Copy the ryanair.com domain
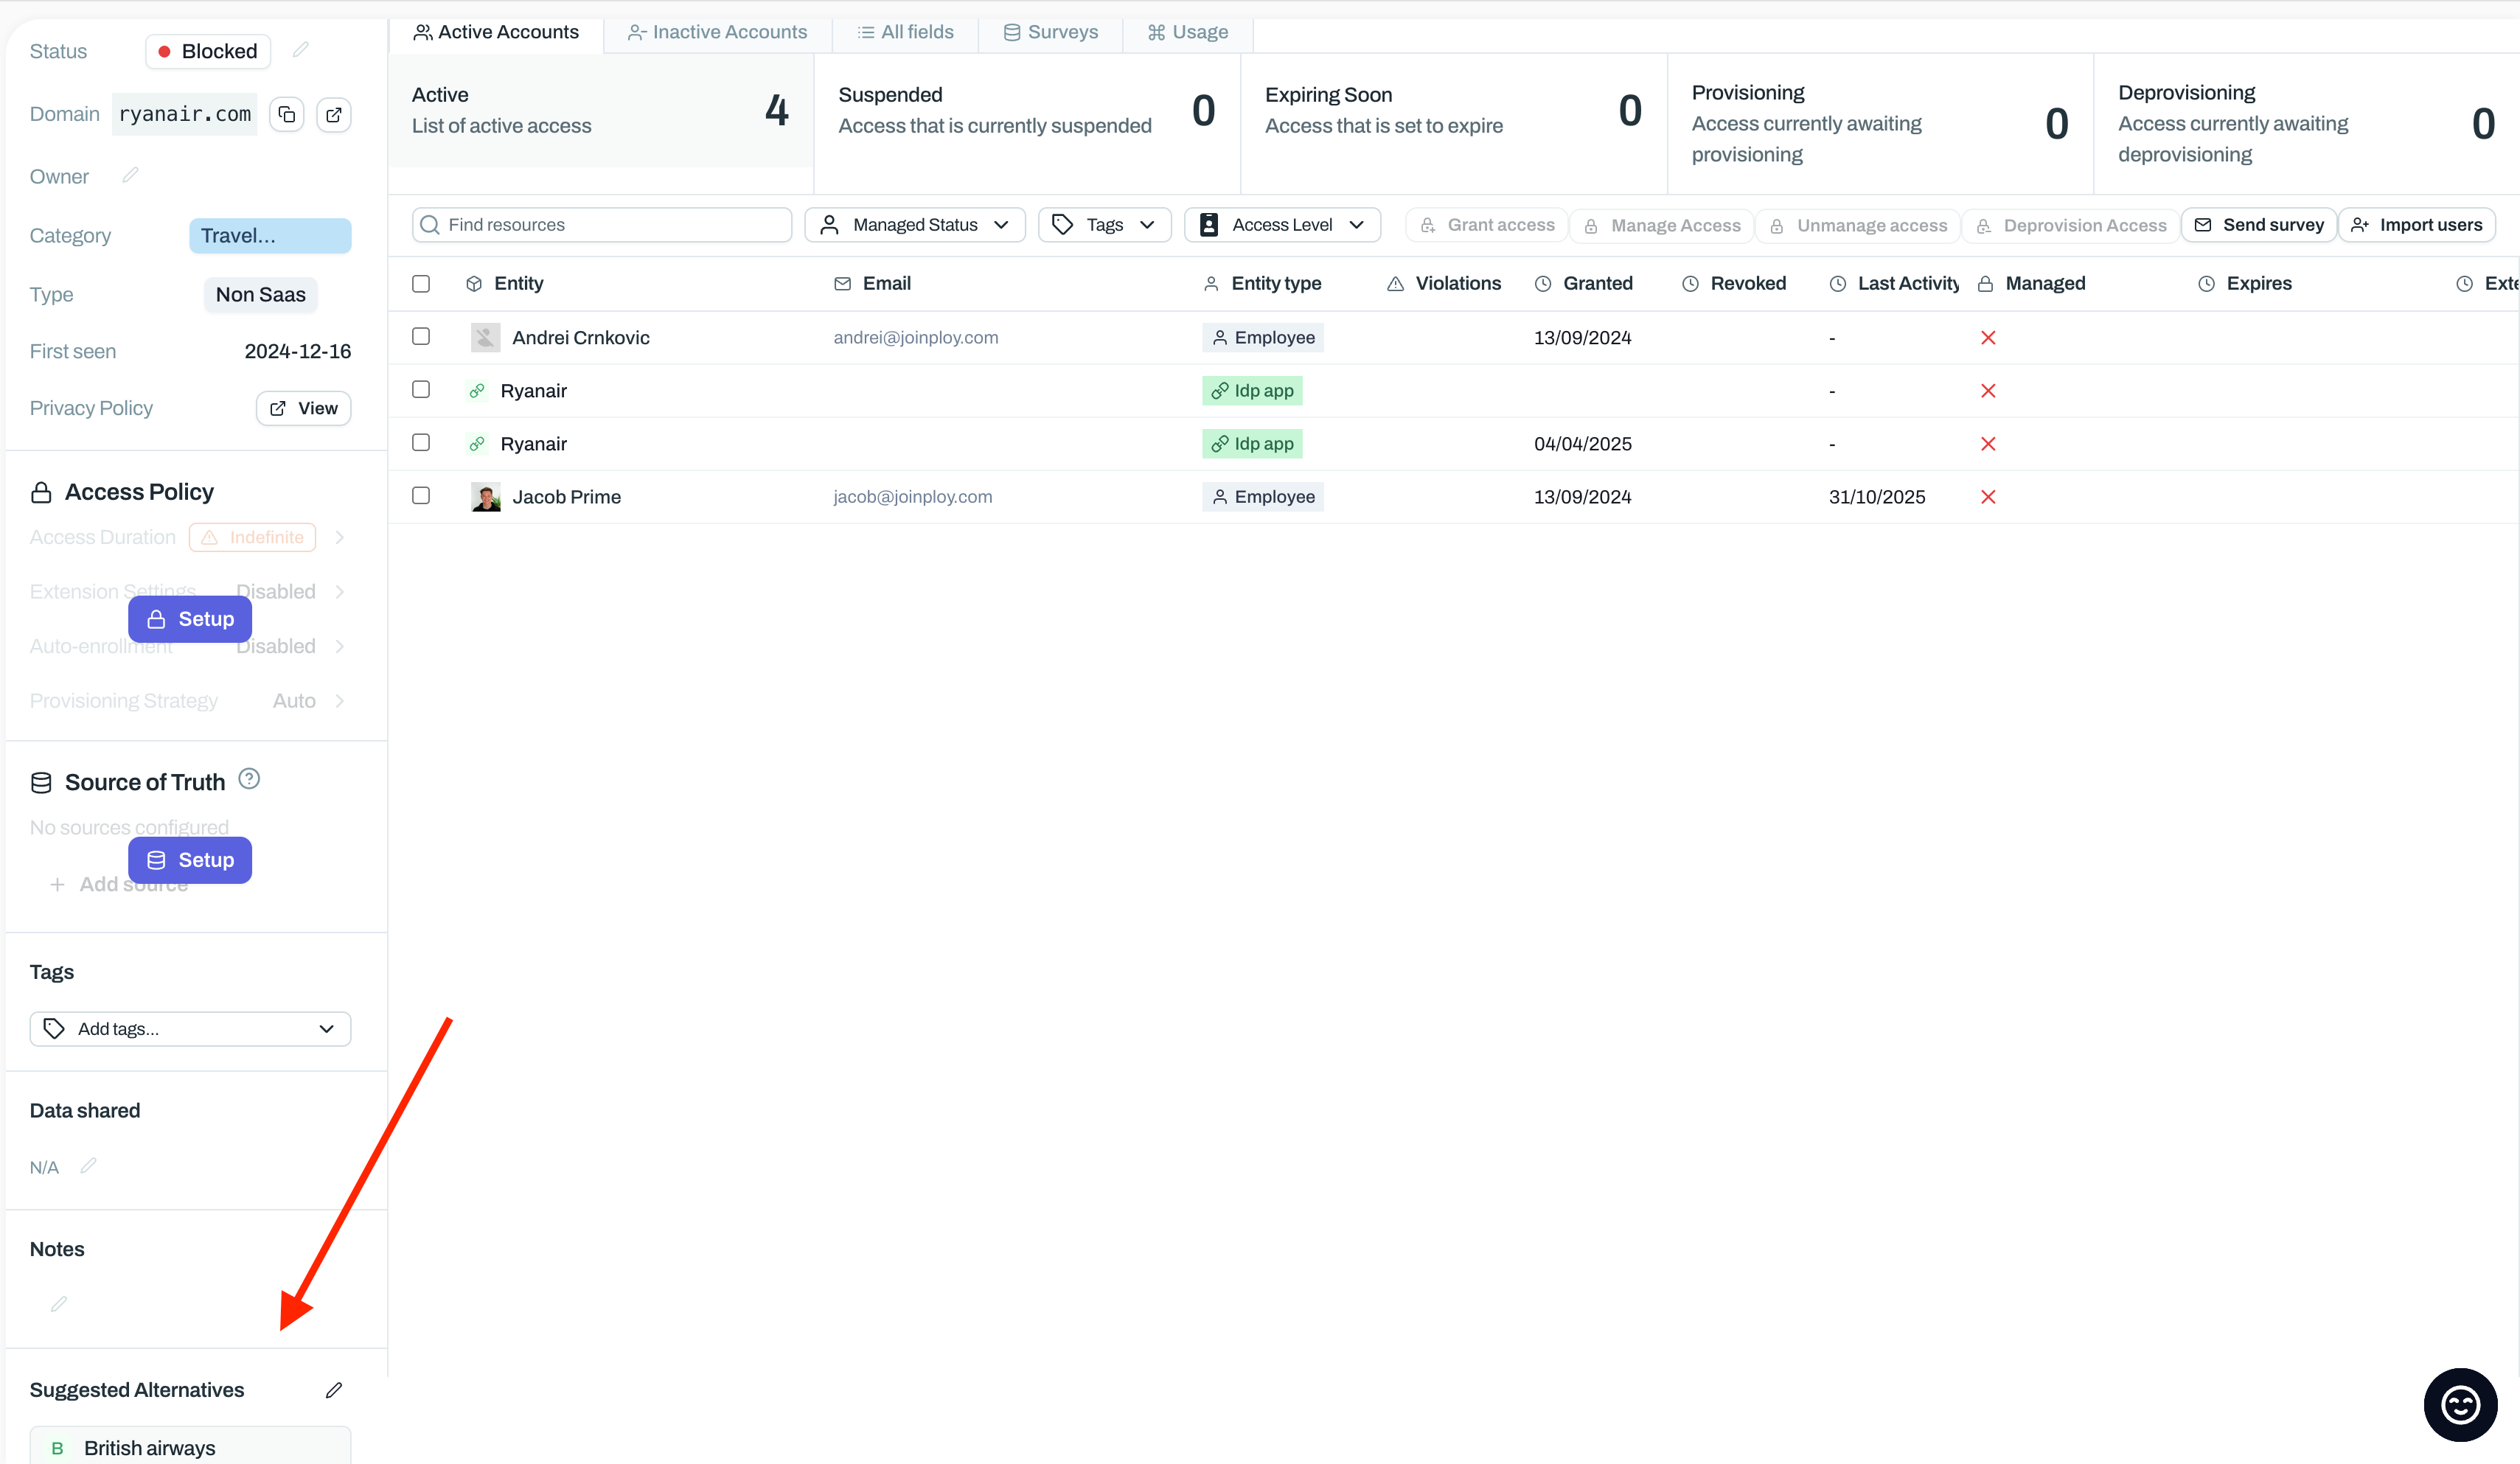The height and width of the screenshot is (1464, 2520). [287, 114]
